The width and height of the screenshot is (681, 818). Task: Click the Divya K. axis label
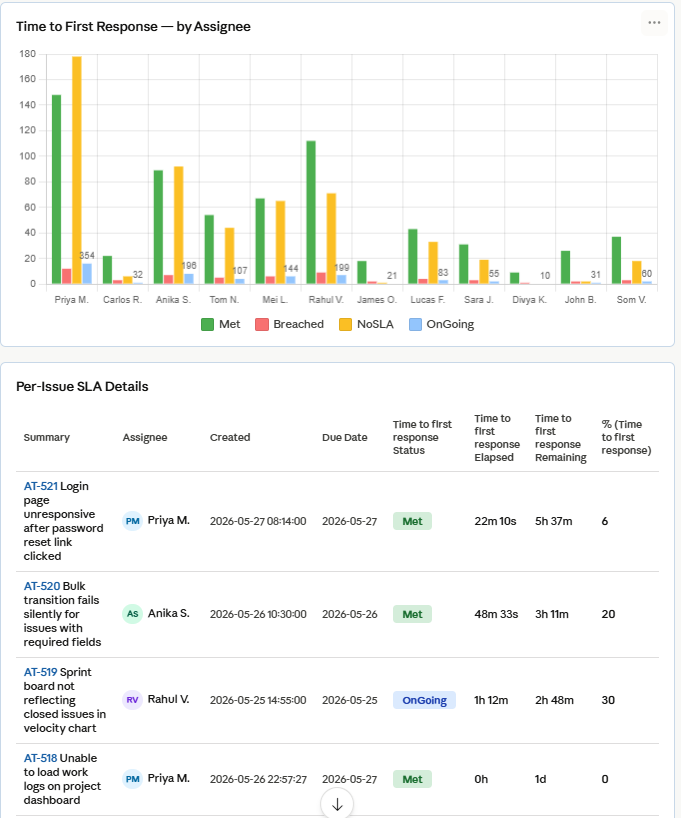(x=530, y=300)
